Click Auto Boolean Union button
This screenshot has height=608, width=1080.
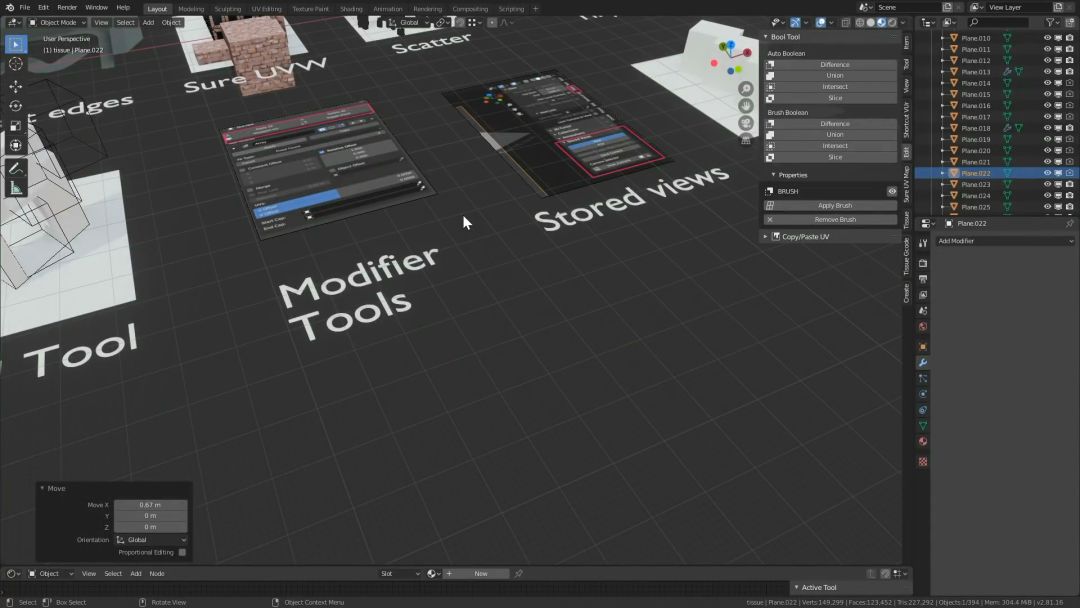[x=830, y=76]
